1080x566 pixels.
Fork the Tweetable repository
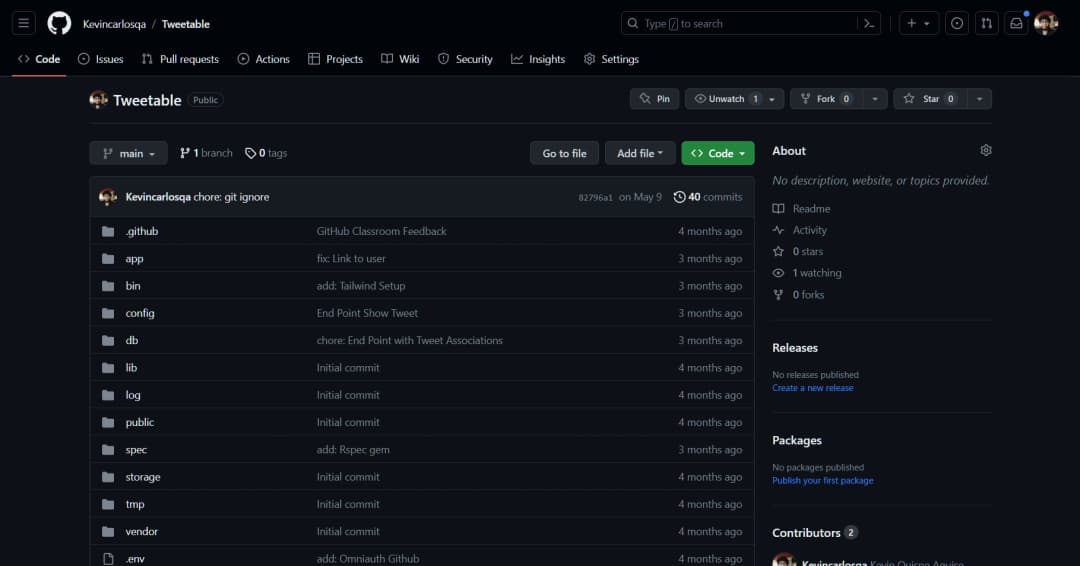tap(826, 98)
